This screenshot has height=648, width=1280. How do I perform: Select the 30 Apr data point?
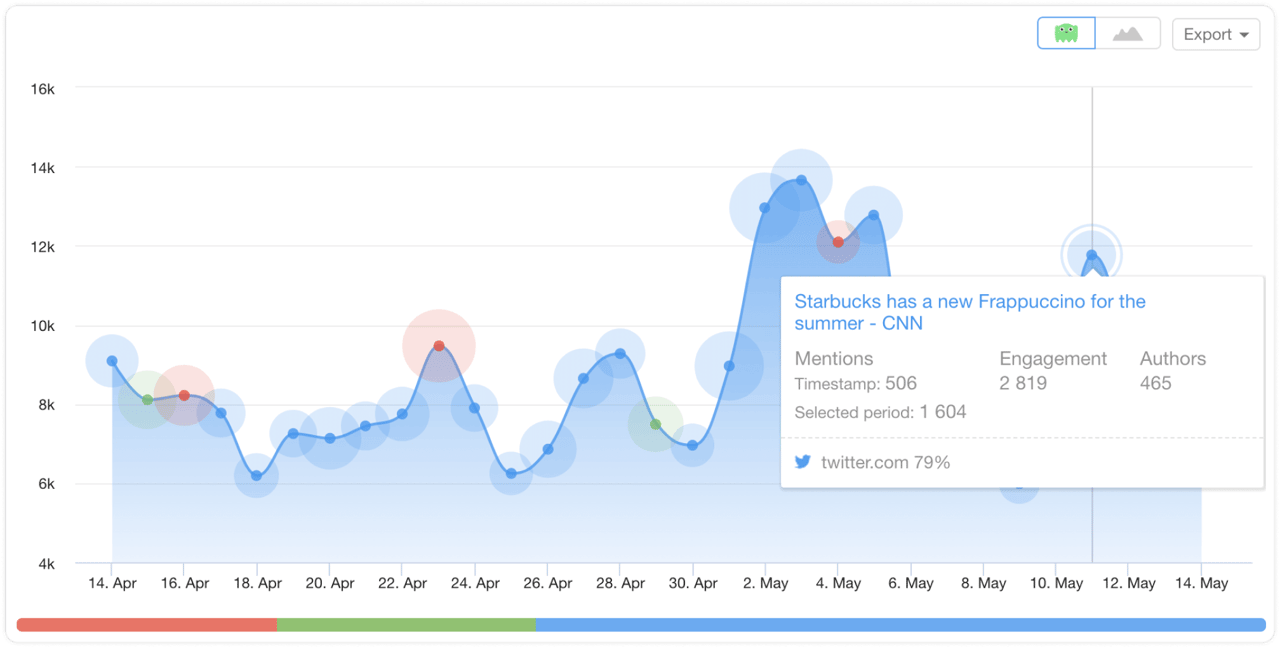pos(692,445)
